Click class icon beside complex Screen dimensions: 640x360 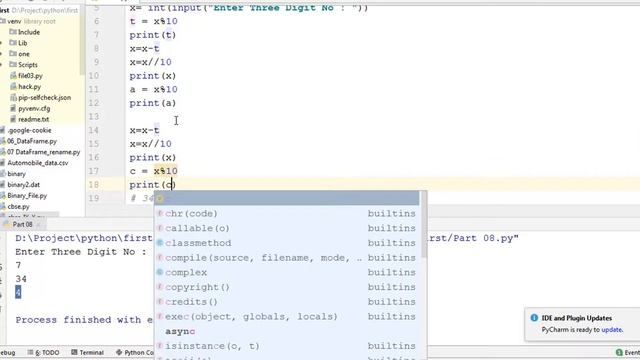click(160, 272)
